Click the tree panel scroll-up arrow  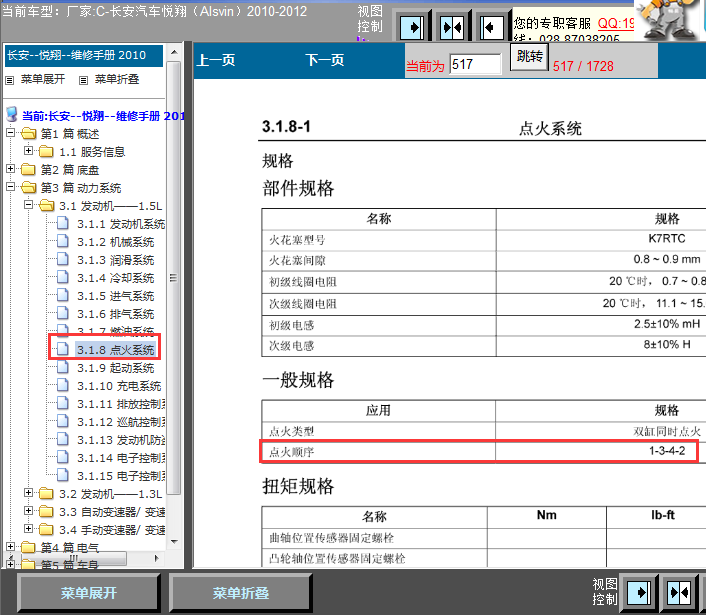coord(174,52)
